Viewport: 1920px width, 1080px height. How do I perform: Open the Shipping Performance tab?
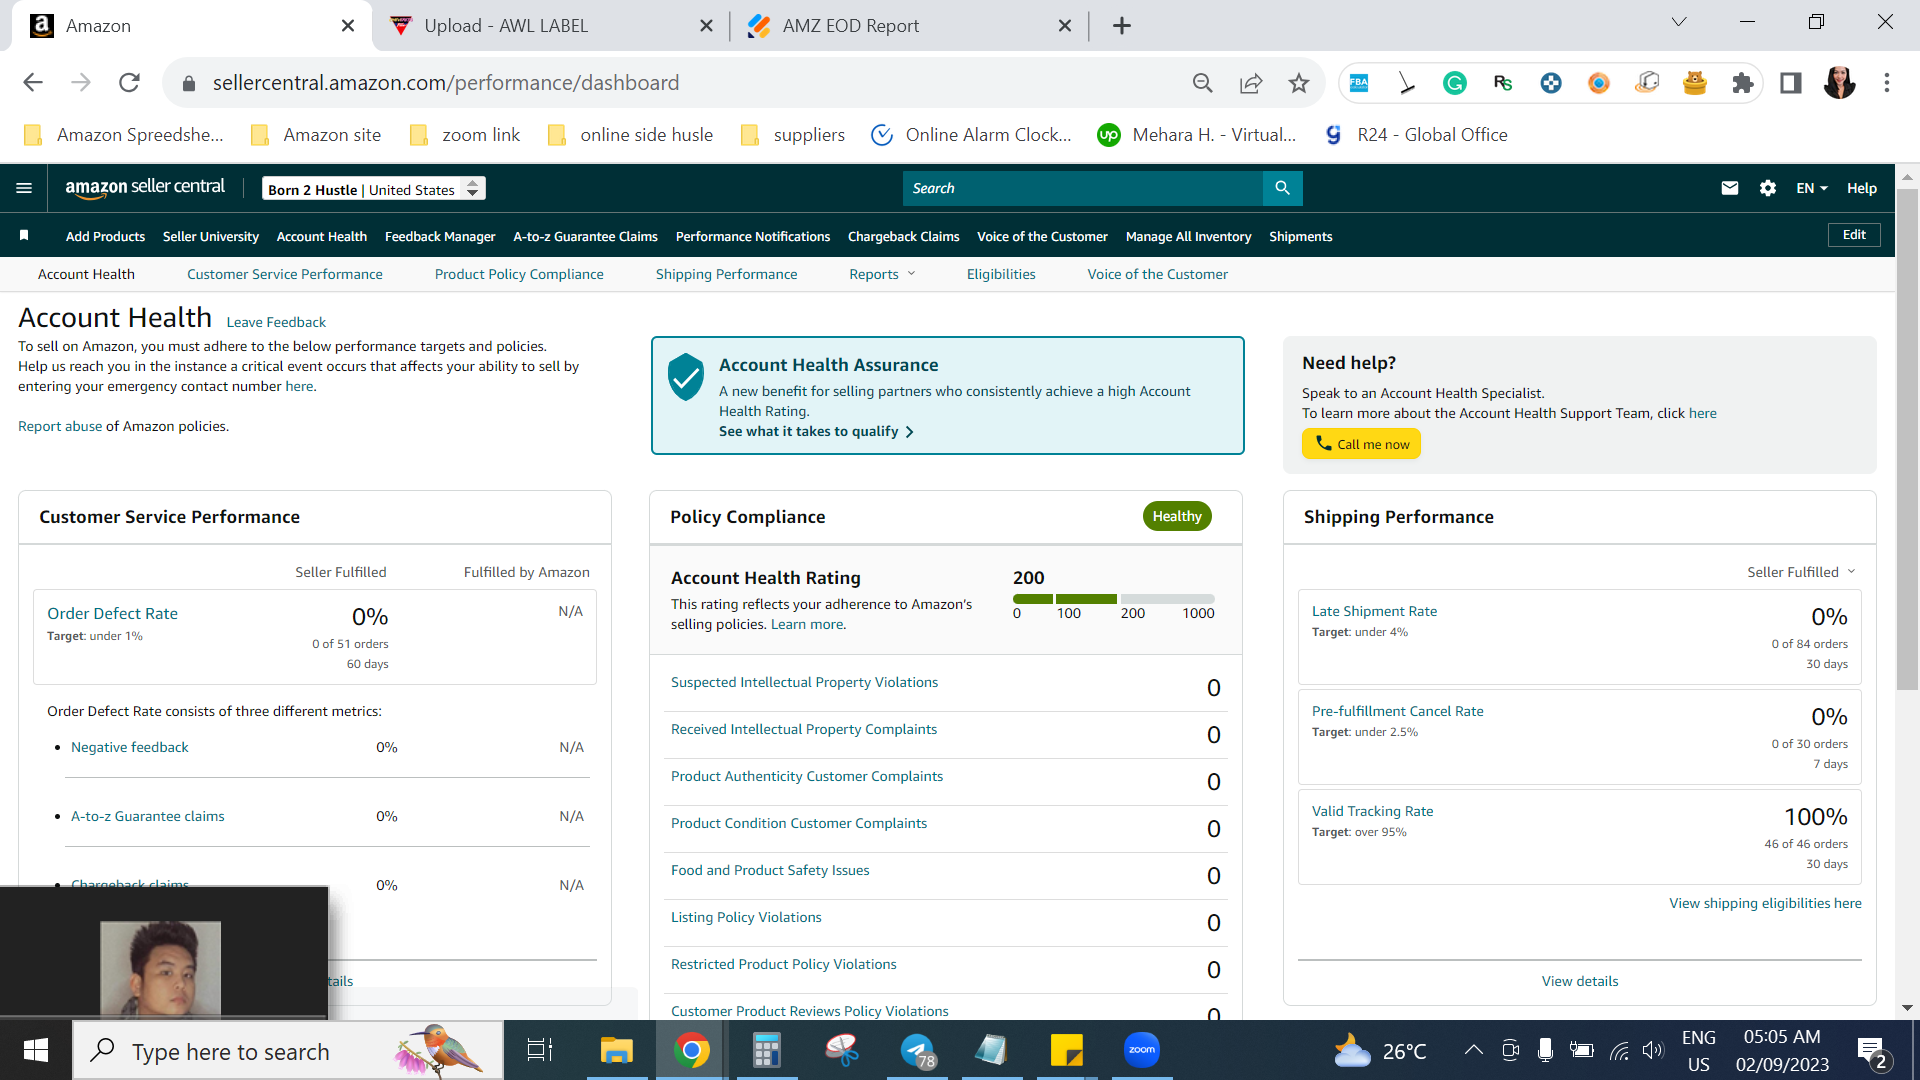[726, 274]
